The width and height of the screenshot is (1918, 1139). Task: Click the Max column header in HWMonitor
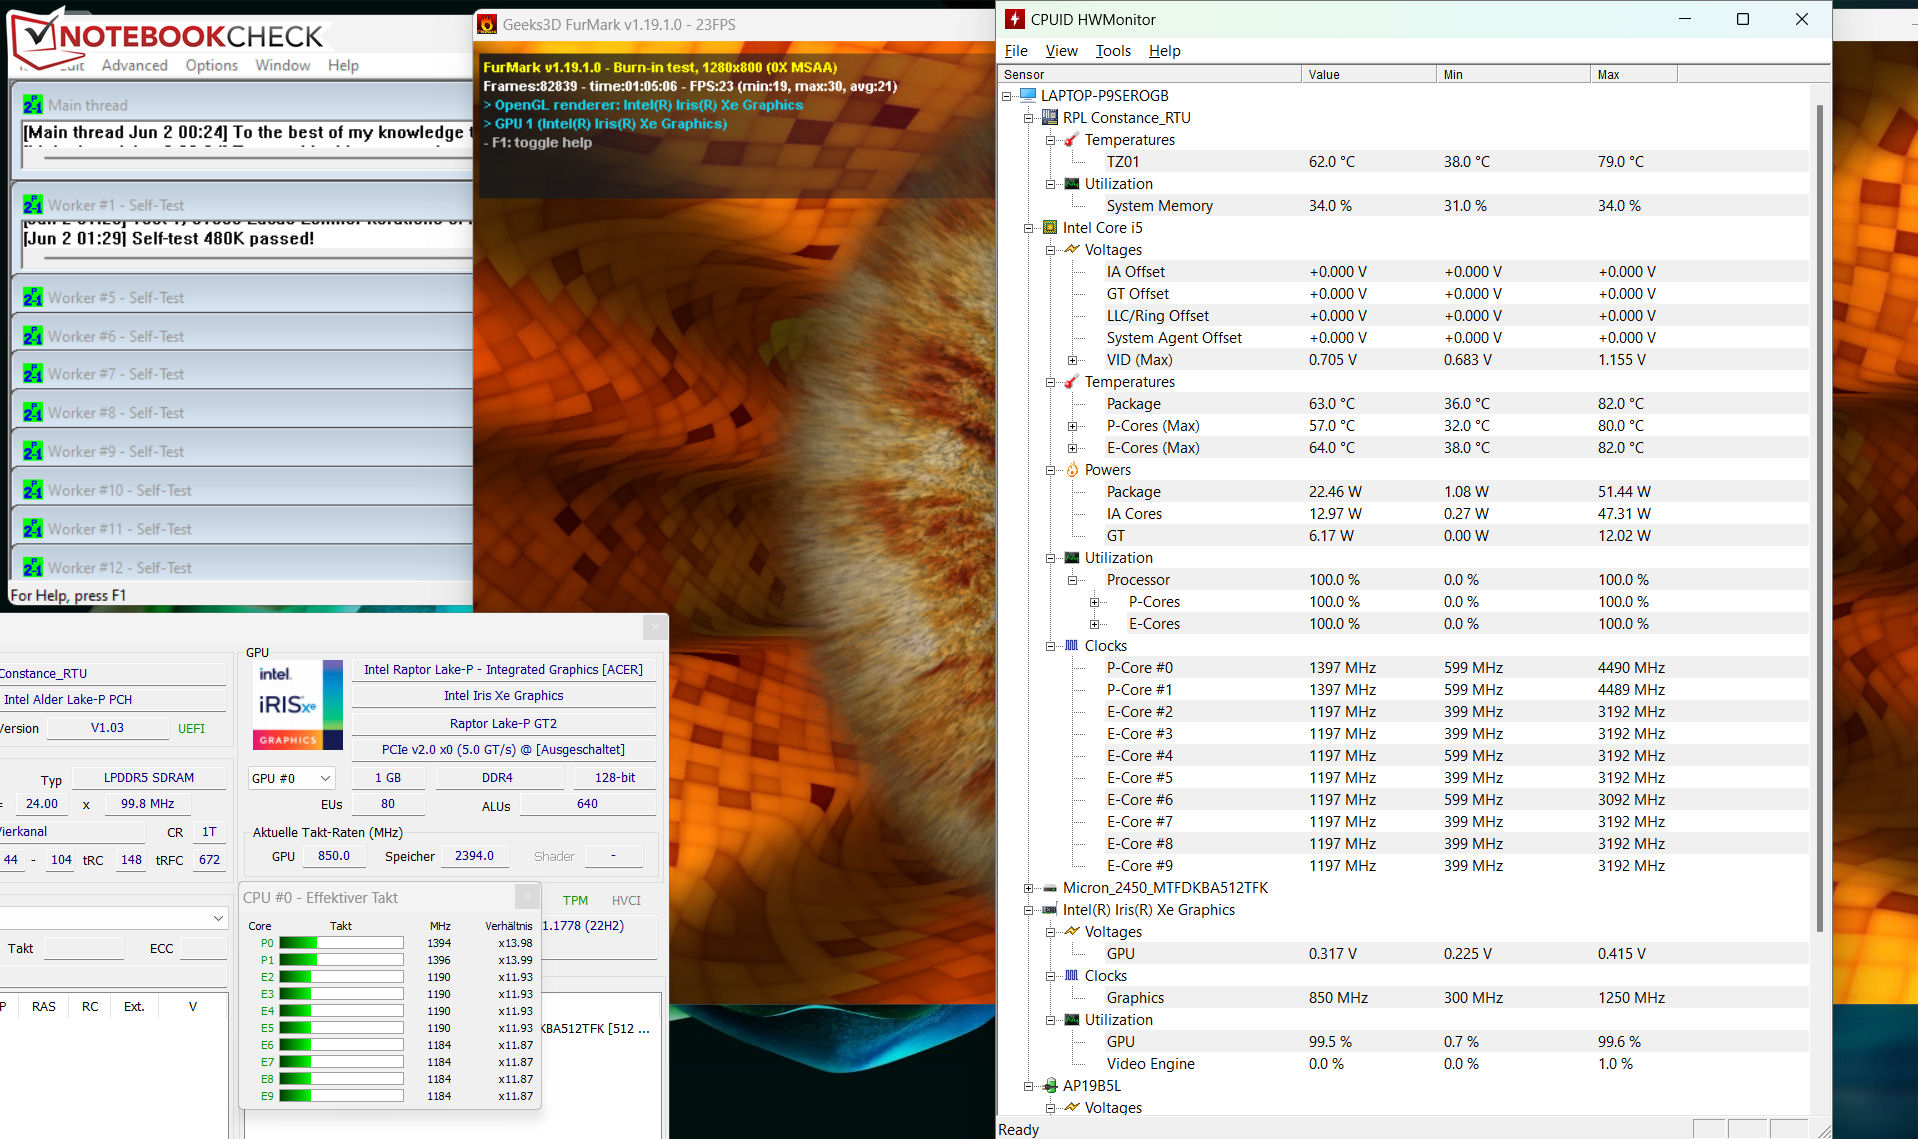[1634, 74]
